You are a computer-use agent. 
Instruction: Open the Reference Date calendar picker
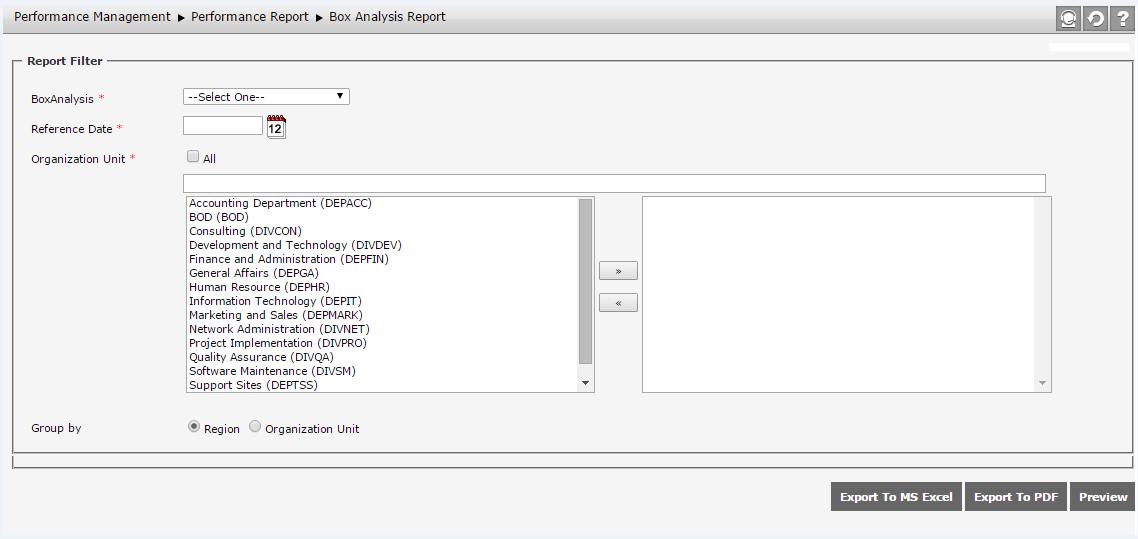[x=276, y=127]
